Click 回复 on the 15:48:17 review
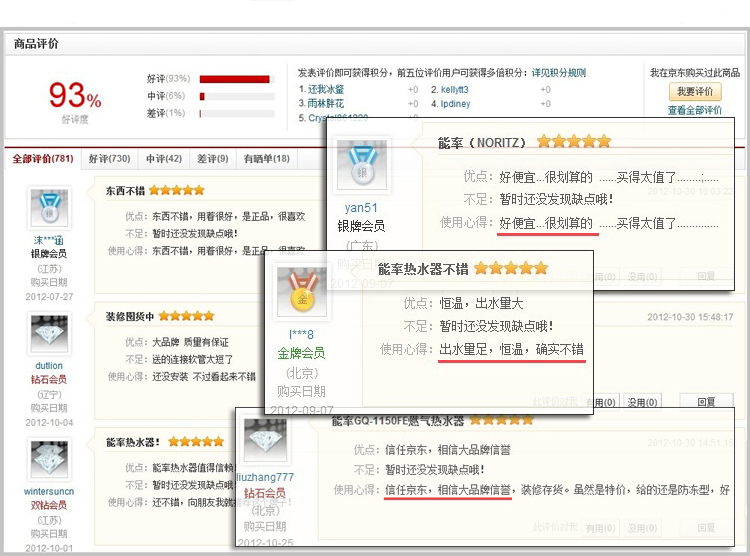The height and width of the screenshot is (556, 750). click(706, 402)
